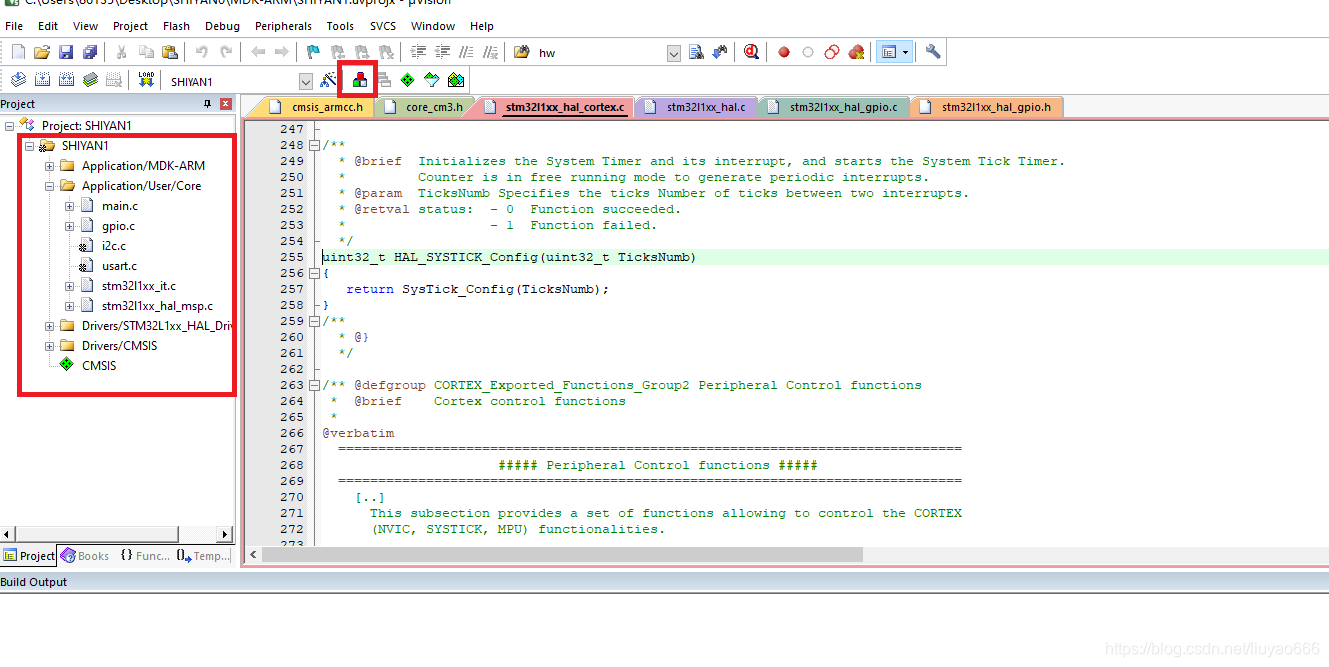Click the Build target icon

[42, 80]
